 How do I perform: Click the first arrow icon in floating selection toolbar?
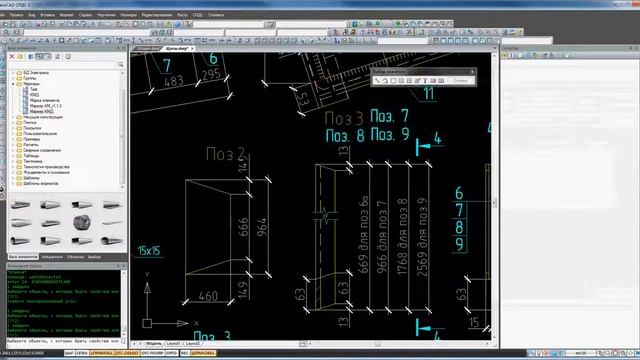point(377,81)
